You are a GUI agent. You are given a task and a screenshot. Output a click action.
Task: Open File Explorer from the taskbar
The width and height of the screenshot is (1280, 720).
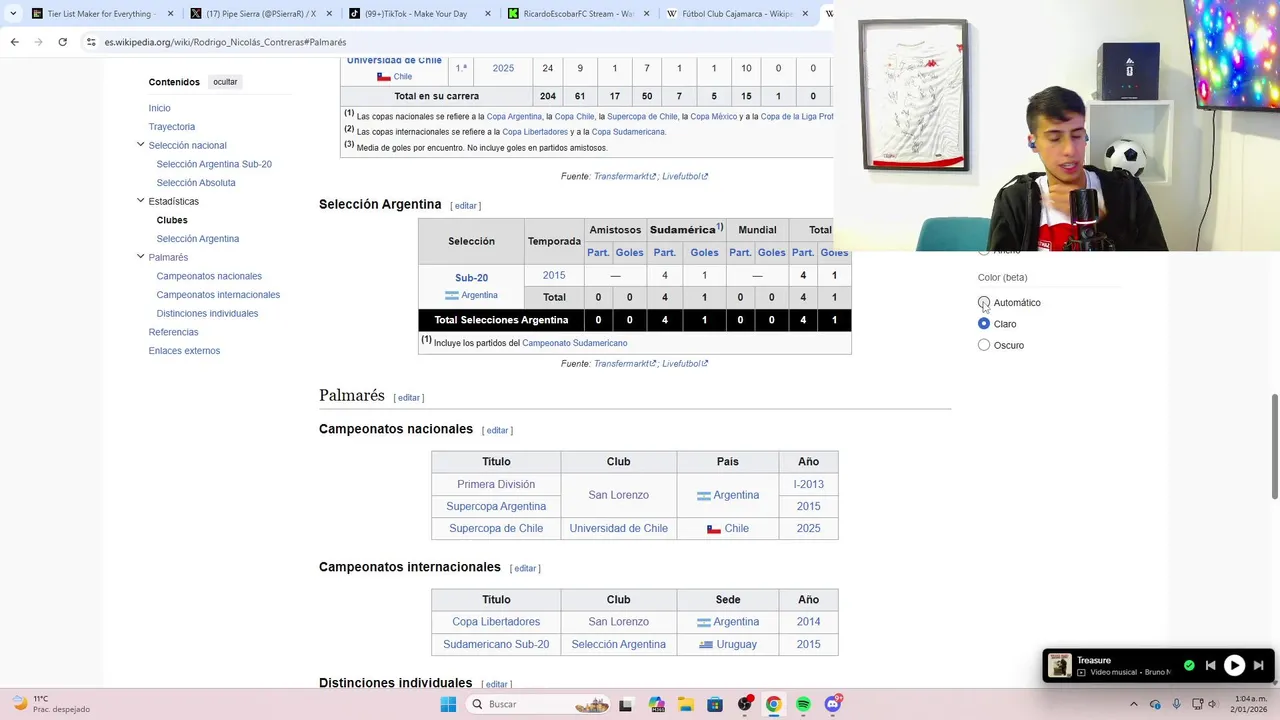pyautogui.click(x=685, y=704)
